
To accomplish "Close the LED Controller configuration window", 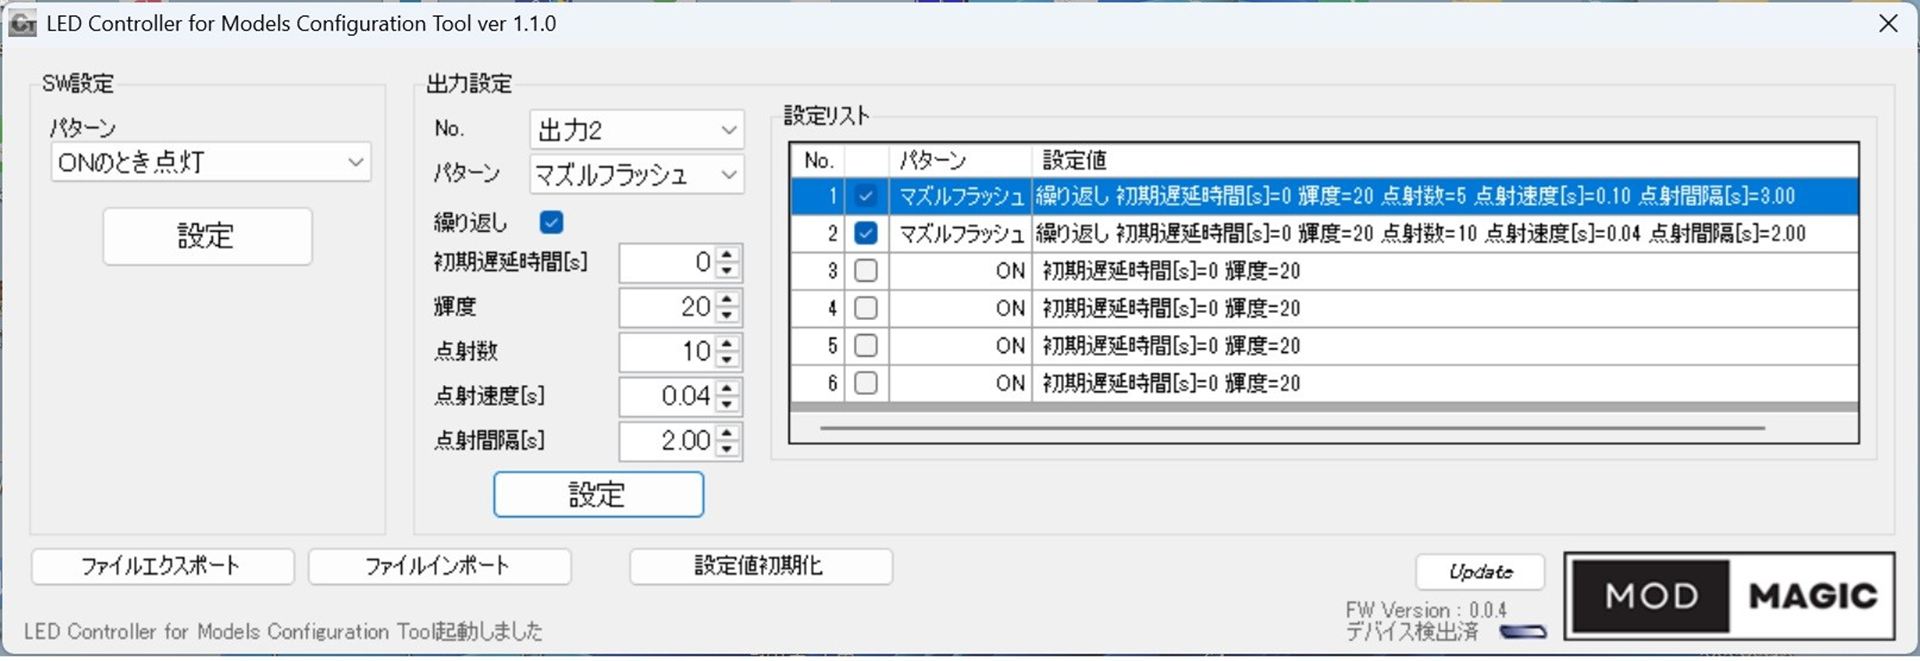I will point(1888,23).
